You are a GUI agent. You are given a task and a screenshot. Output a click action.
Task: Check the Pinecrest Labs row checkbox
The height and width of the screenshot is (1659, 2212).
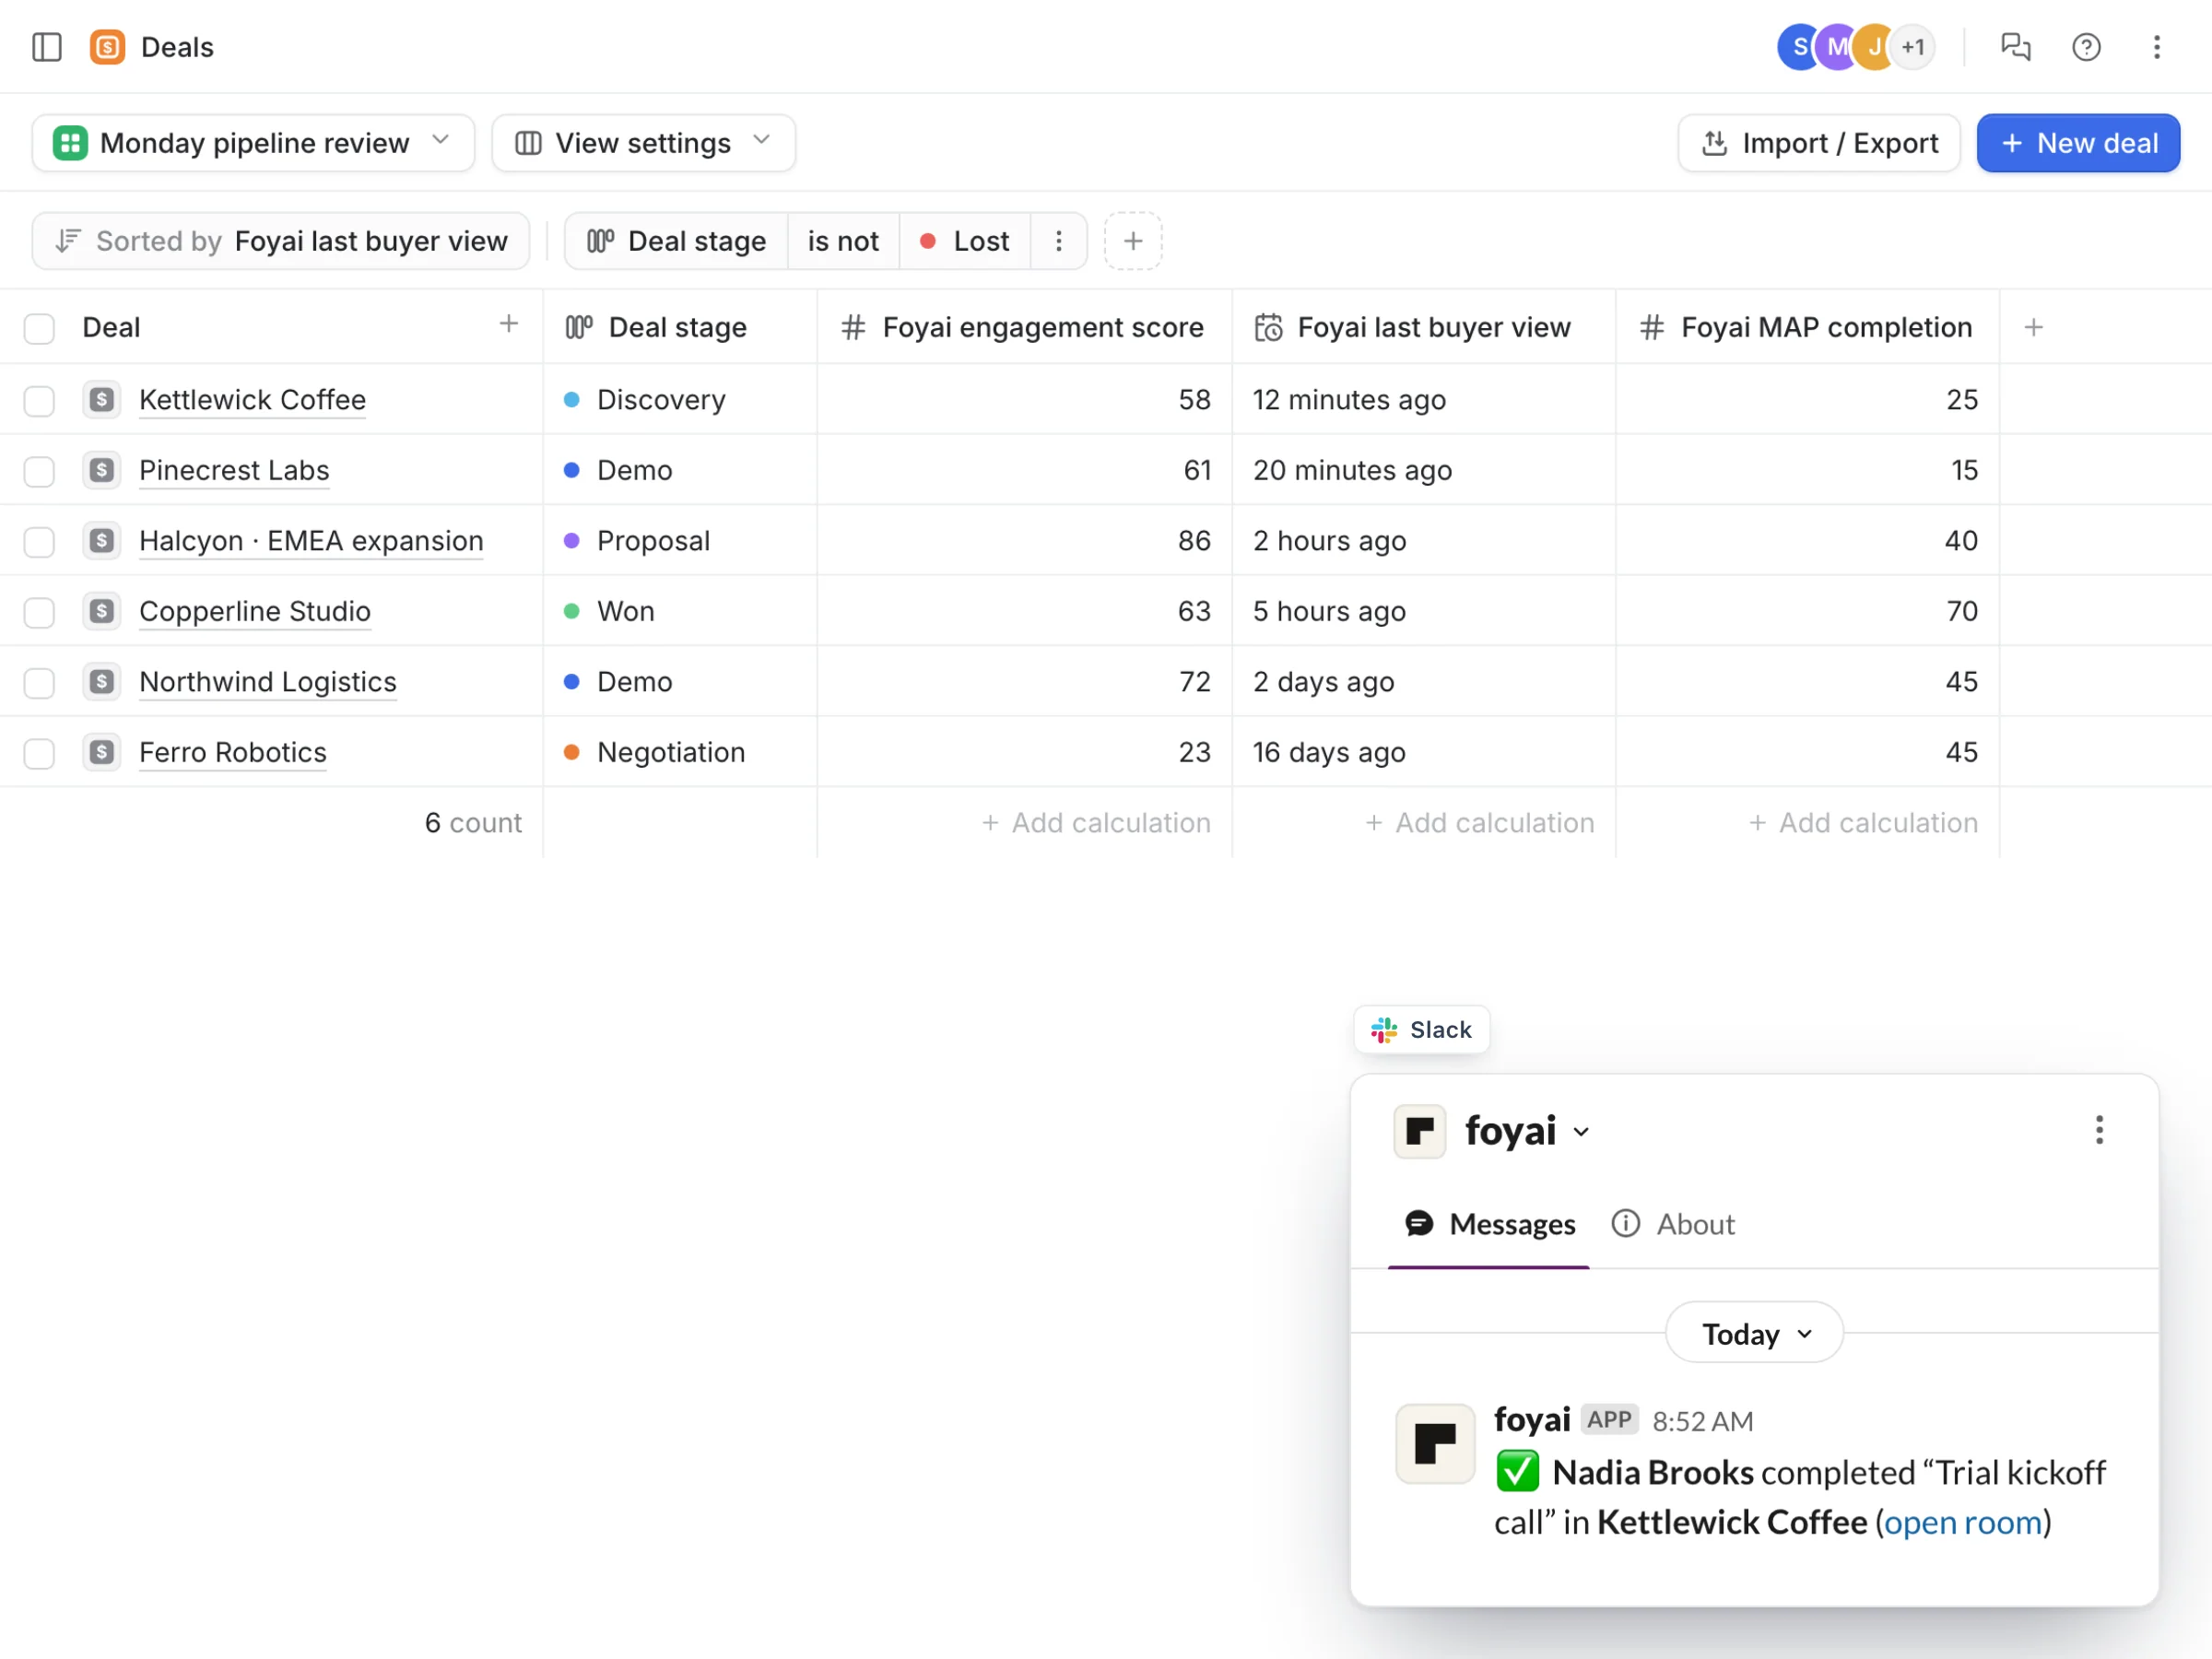click(39, 471)
